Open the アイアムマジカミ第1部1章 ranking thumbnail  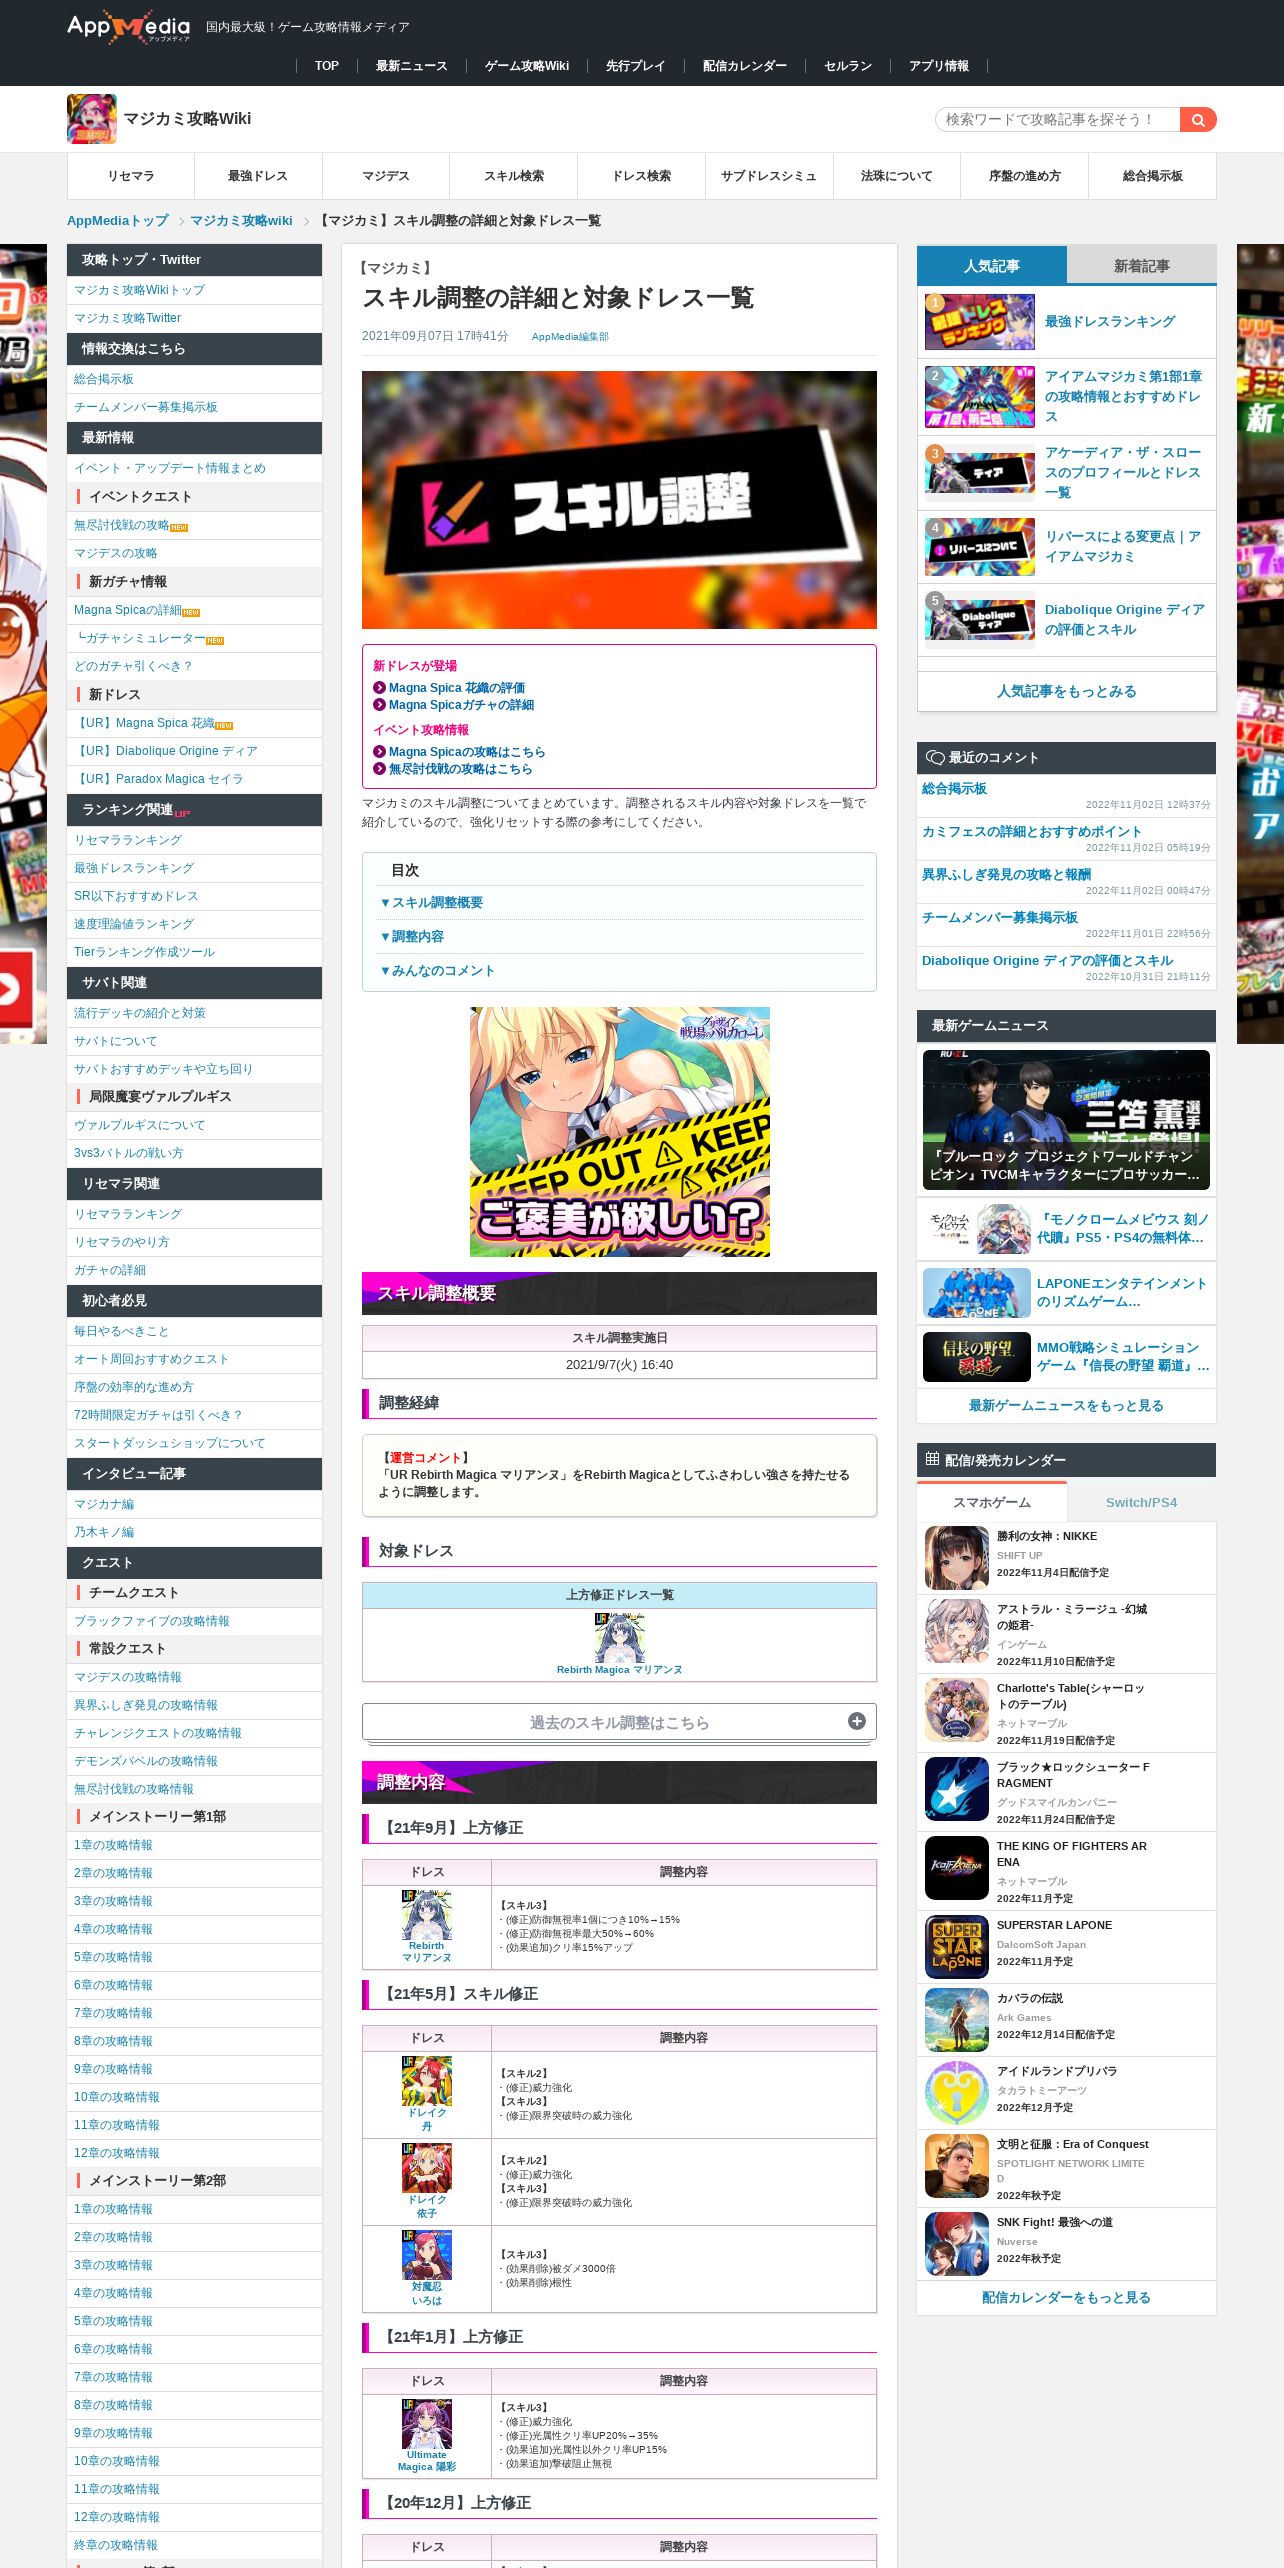pyautogui.click(x=980, y=397)
